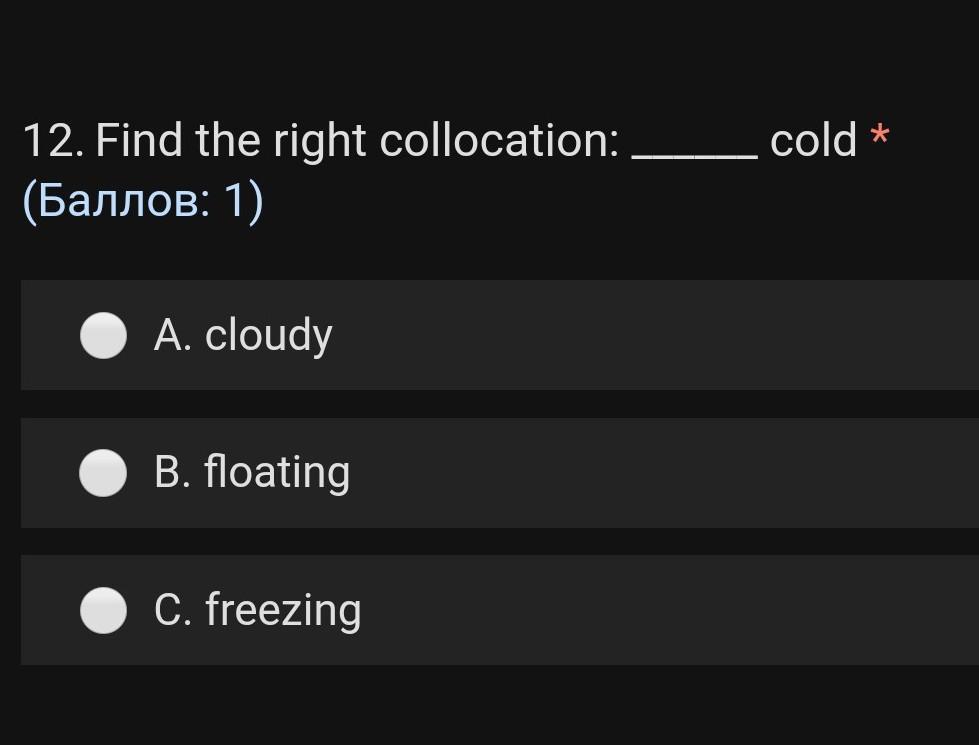Mark the freezing radio button
979x745 pixels.
click(x=103, y=611)
